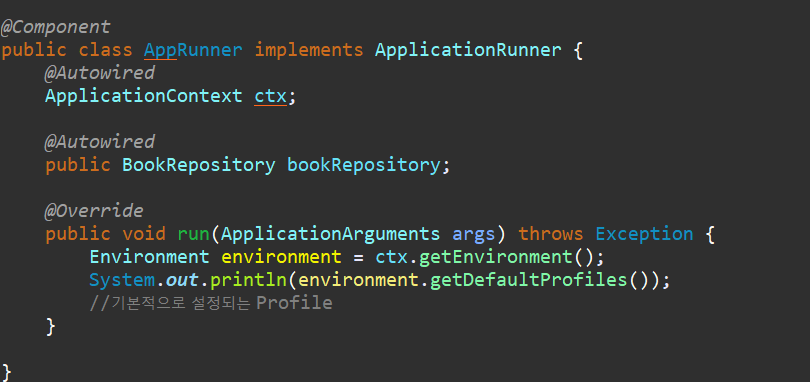Viewport: 810px width, 382px height.
Task: Click the Exception class name
Action: pos(644,234)
